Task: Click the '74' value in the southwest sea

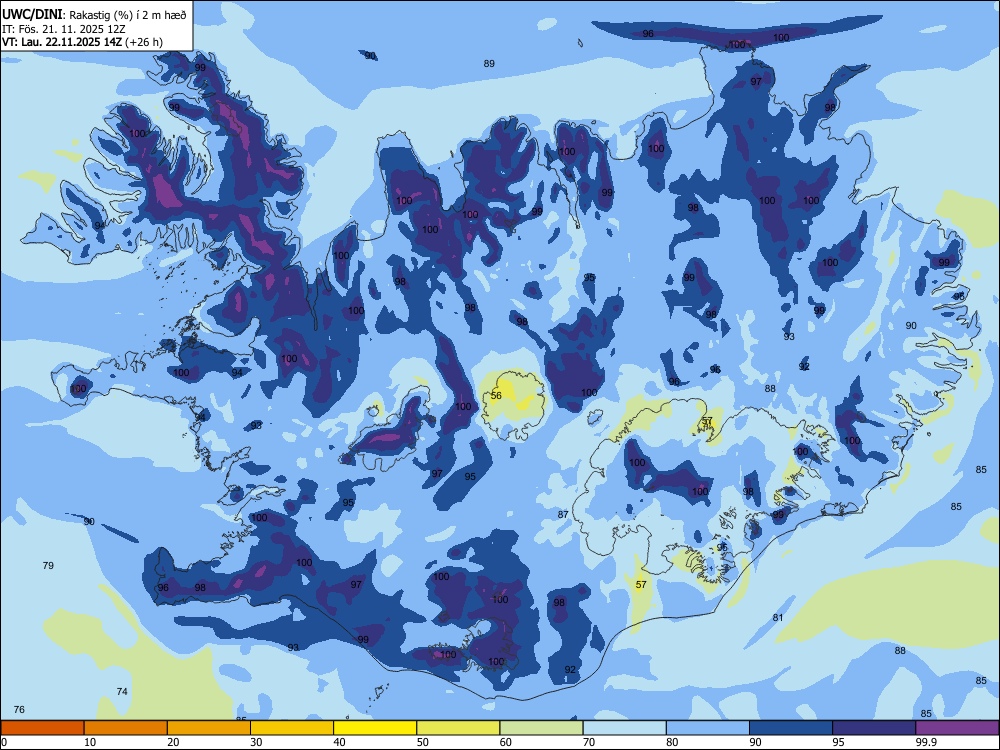Action: coord(122,691)
